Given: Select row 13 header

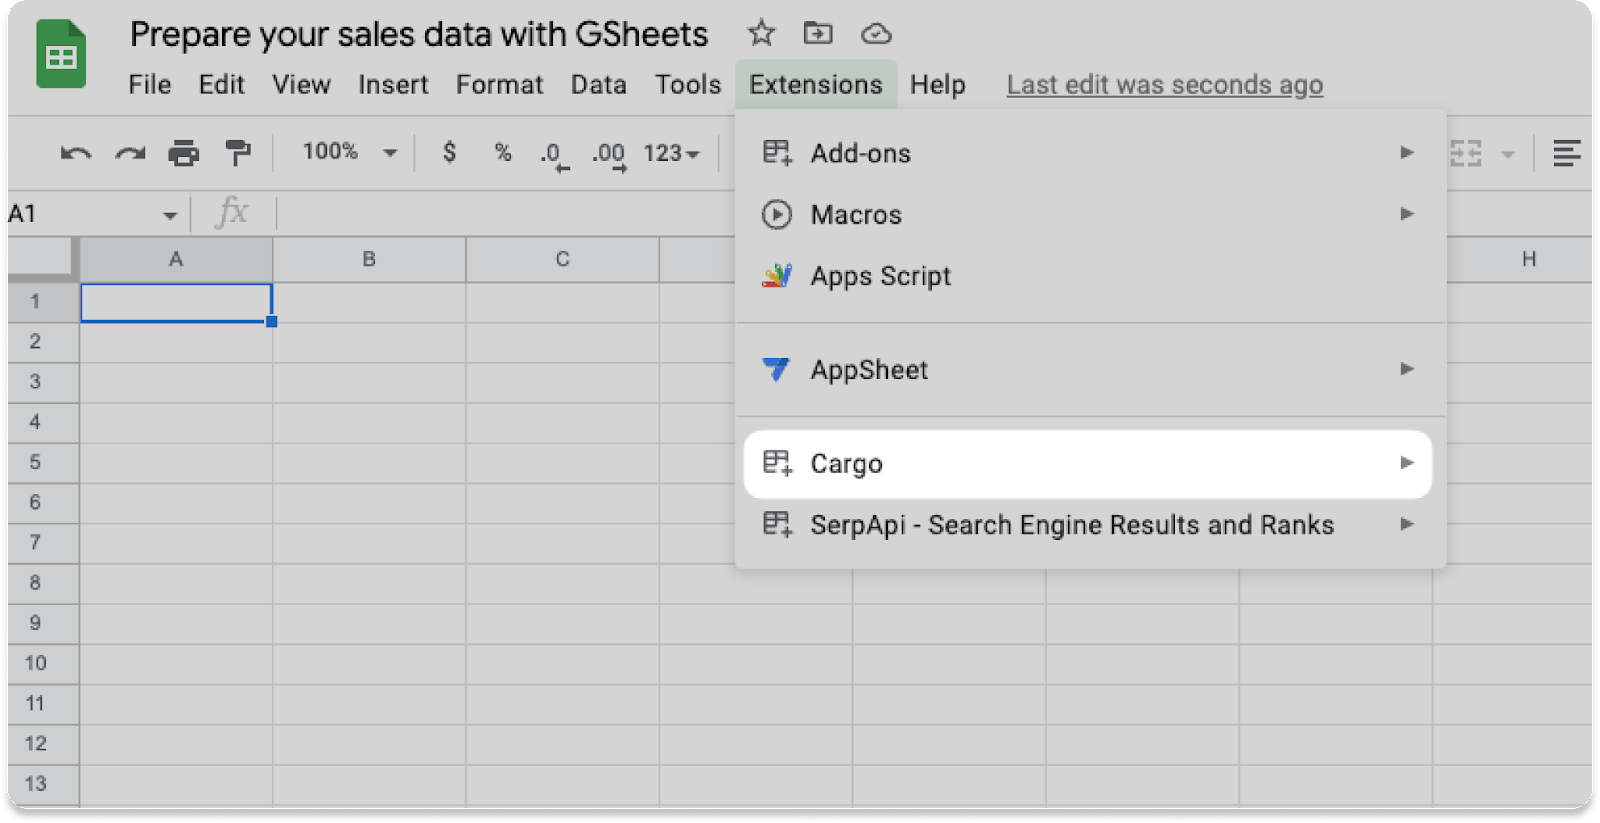Looking at the screenshot, I should click(x=43, y=785).
